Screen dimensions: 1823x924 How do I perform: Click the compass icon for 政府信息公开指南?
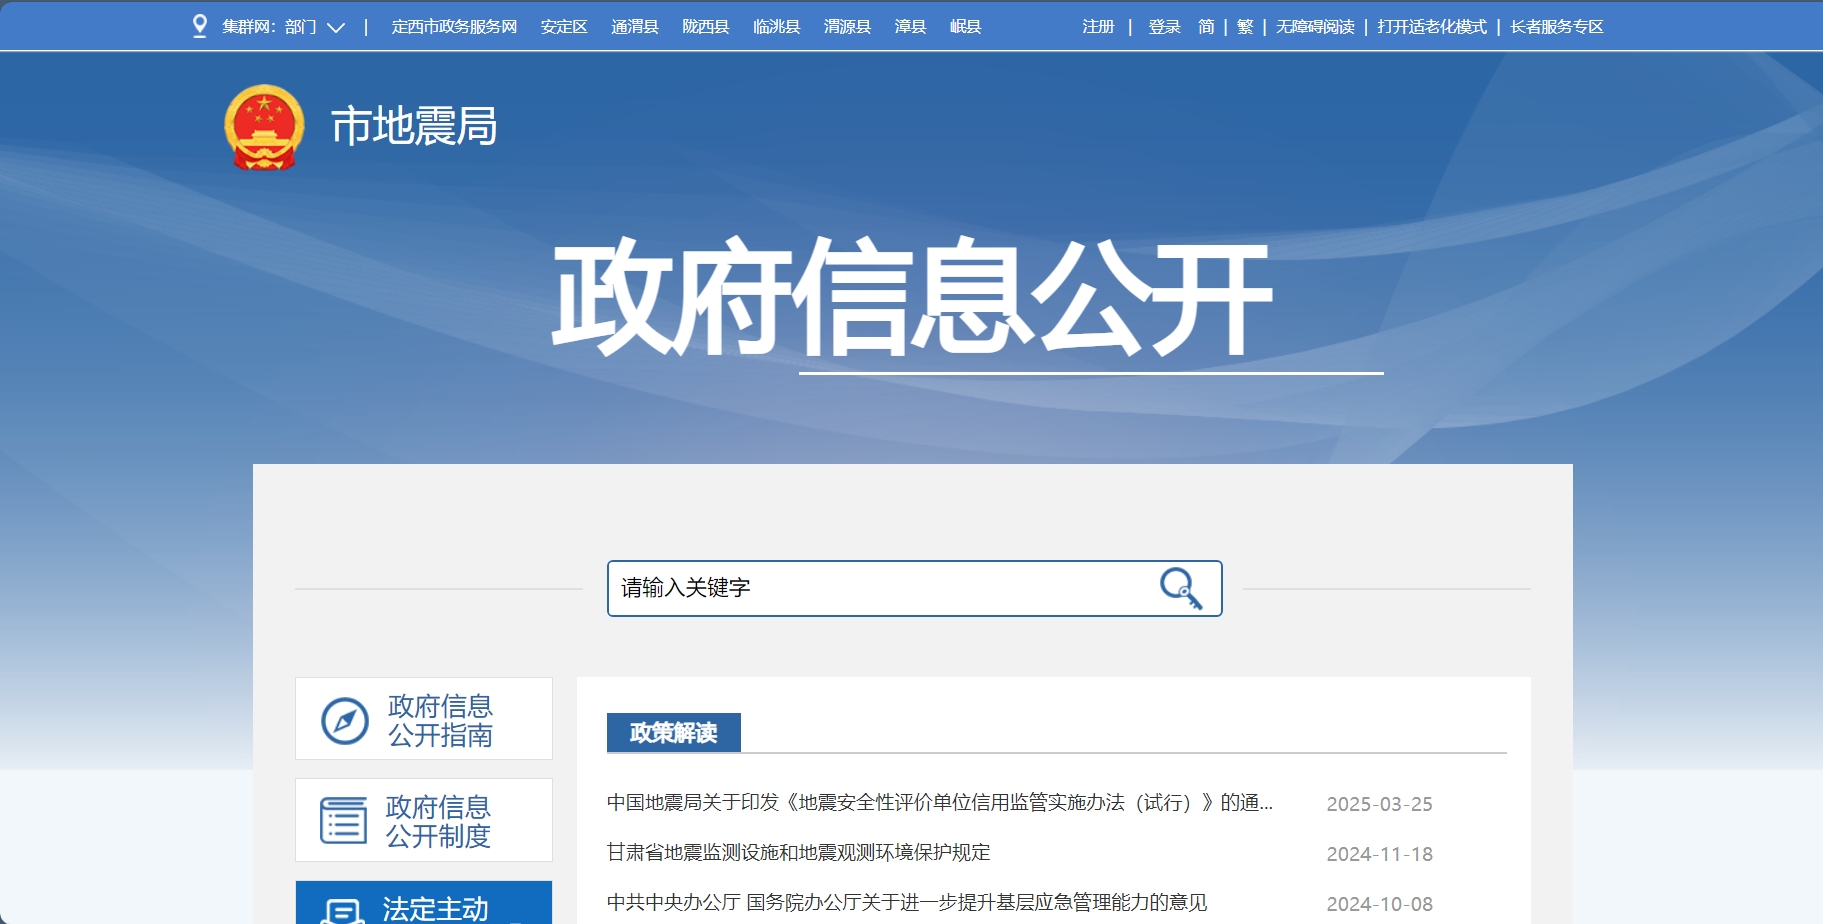click(x=345, y=720)
